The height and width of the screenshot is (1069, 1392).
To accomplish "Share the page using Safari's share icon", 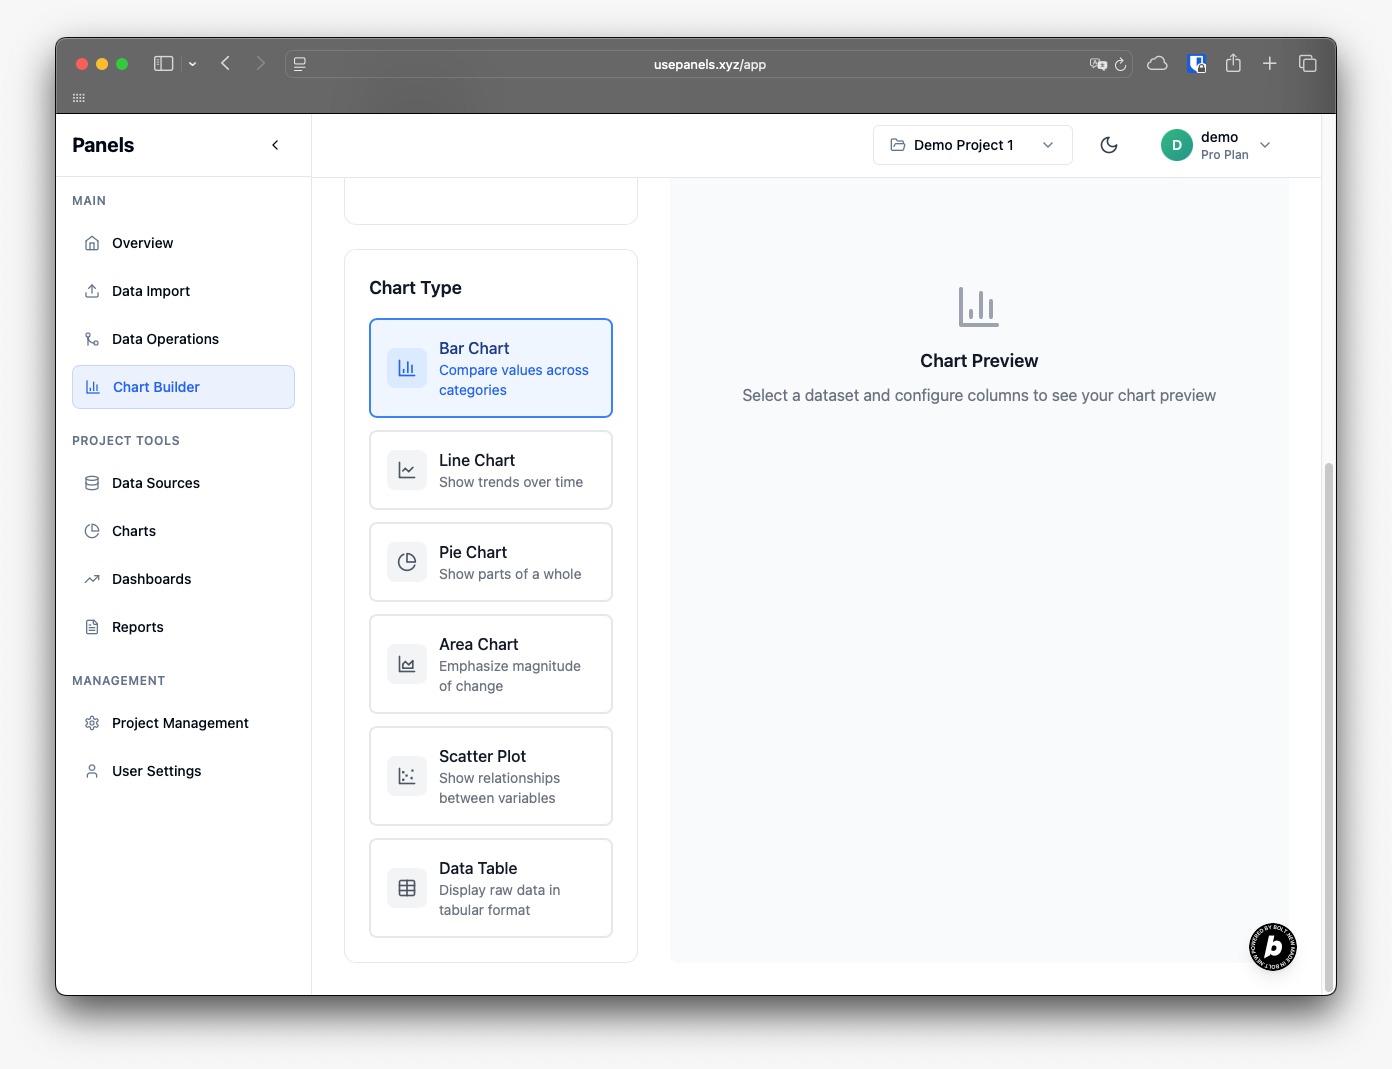I will point(1233,64).
